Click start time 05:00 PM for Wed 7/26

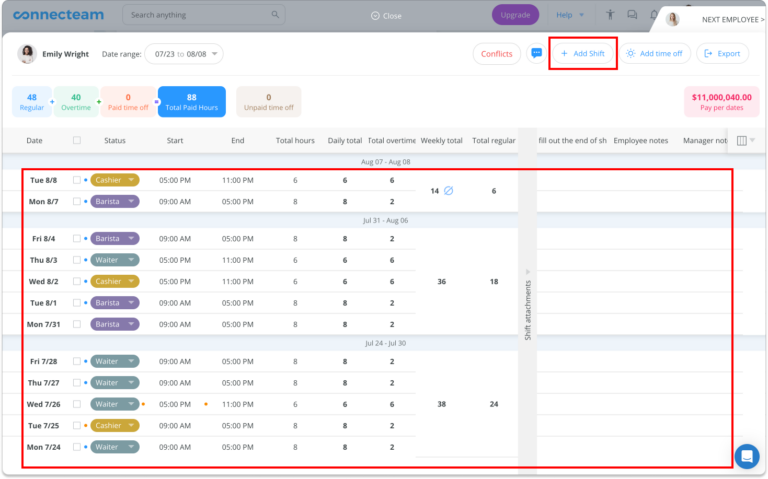pyautogui.click(x=175, y=404)
